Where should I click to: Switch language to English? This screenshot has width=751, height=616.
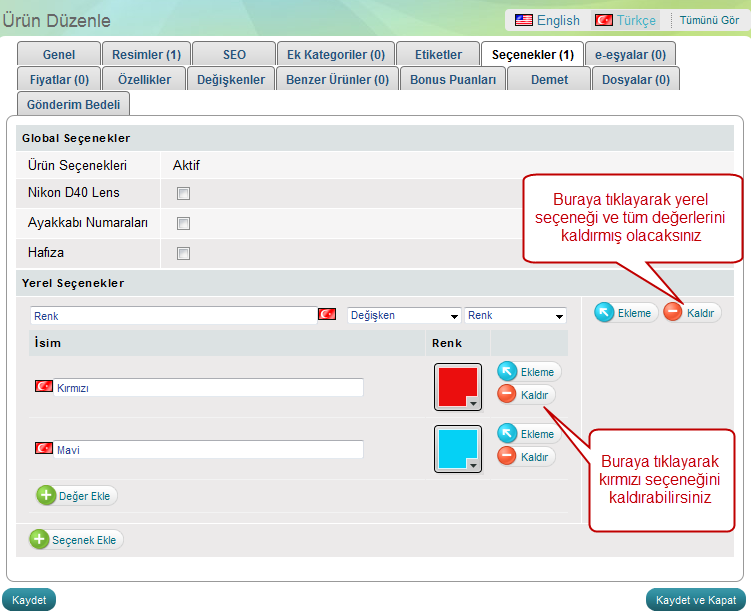pos(547,20)
